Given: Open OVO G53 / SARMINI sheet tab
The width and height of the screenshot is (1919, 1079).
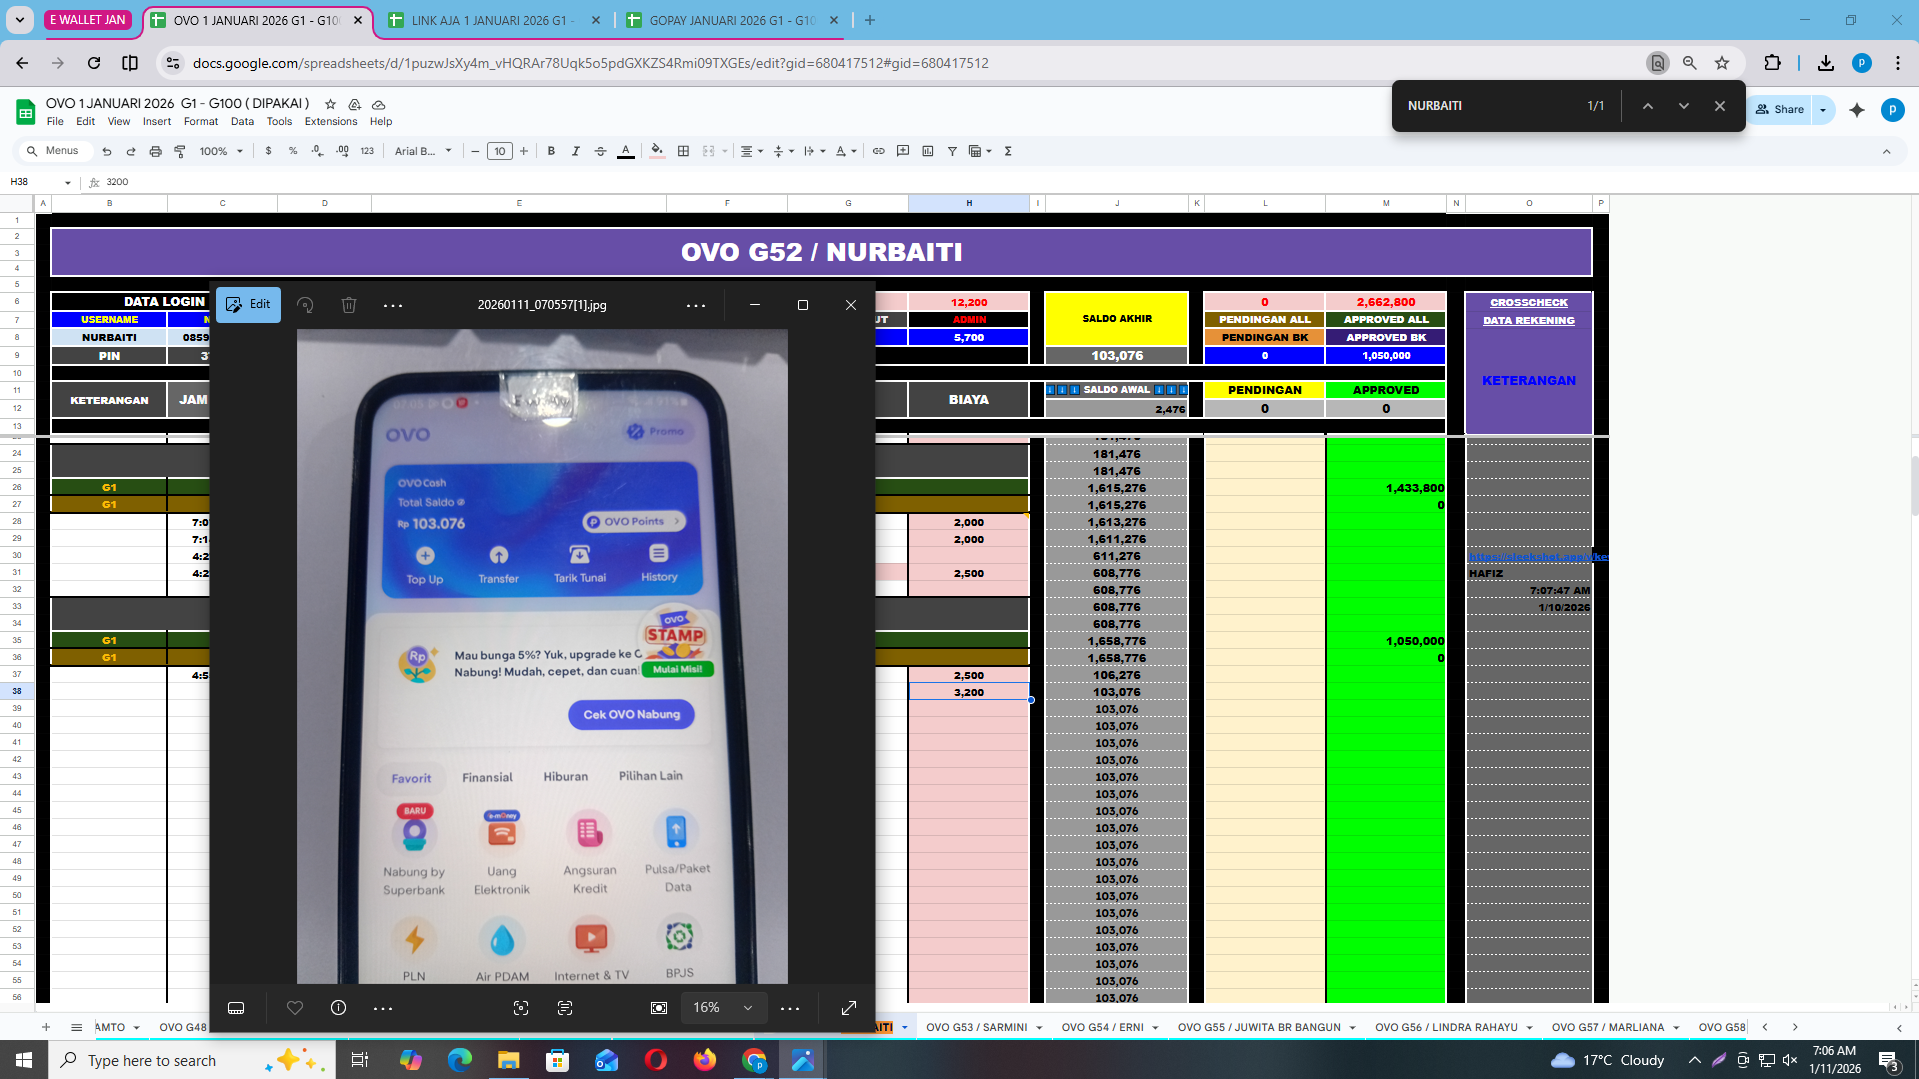Looking at the screenshot, I should [x=977, y=1027].
